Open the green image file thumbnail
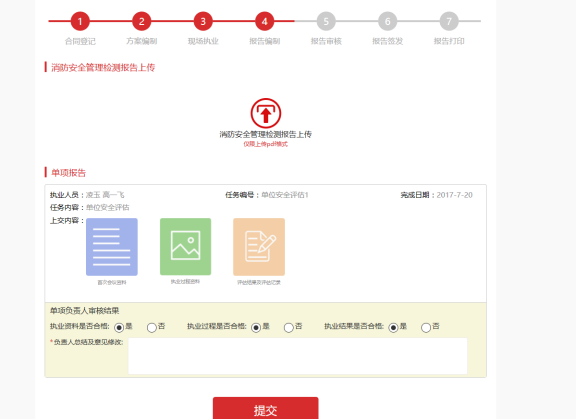576x419 pixels. (186, 246)
